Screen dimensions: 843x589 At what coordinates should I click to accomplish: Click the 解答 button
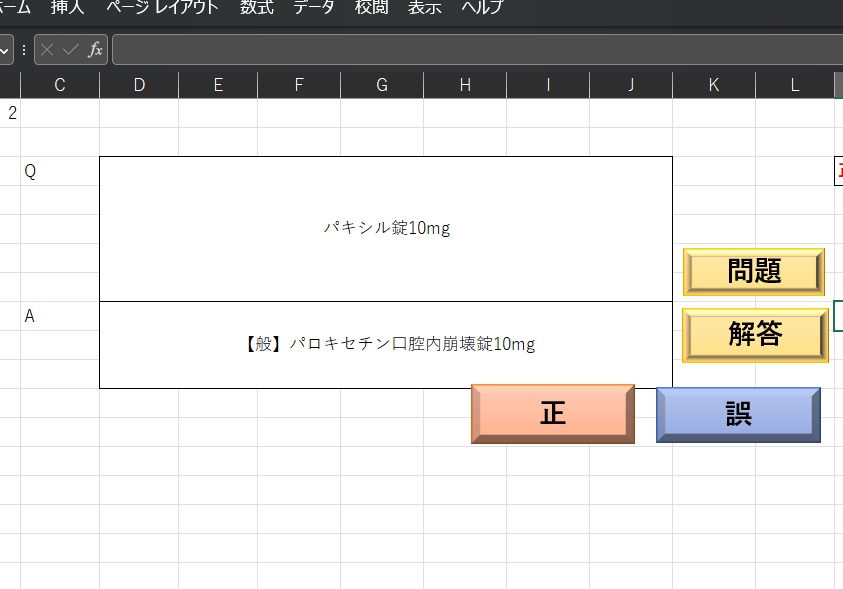tap(755, 334)
